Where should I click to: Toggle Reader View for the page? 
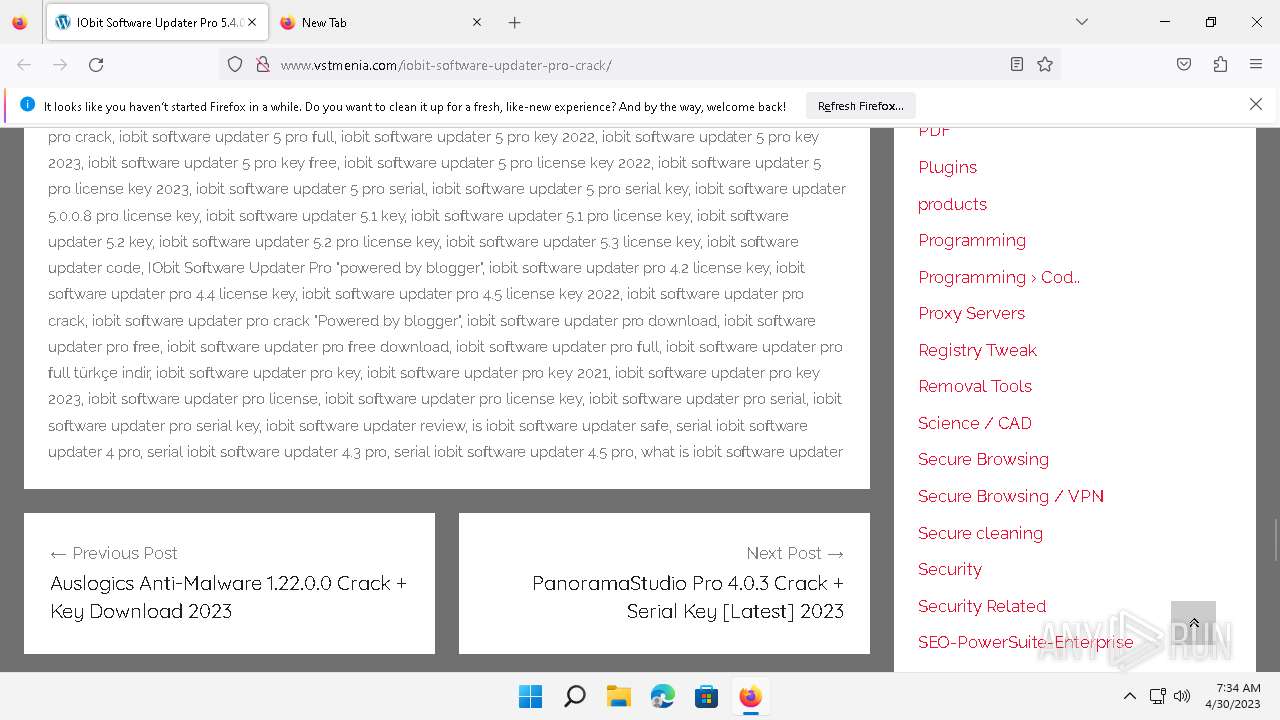[x=1017, y=64]
